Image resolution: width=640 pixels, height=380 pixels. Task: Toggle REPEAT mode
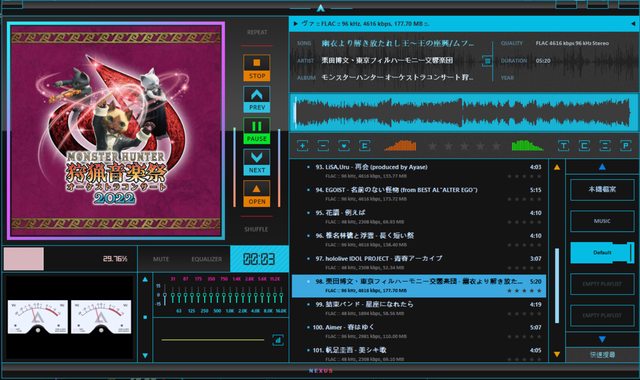click(257, 32)
